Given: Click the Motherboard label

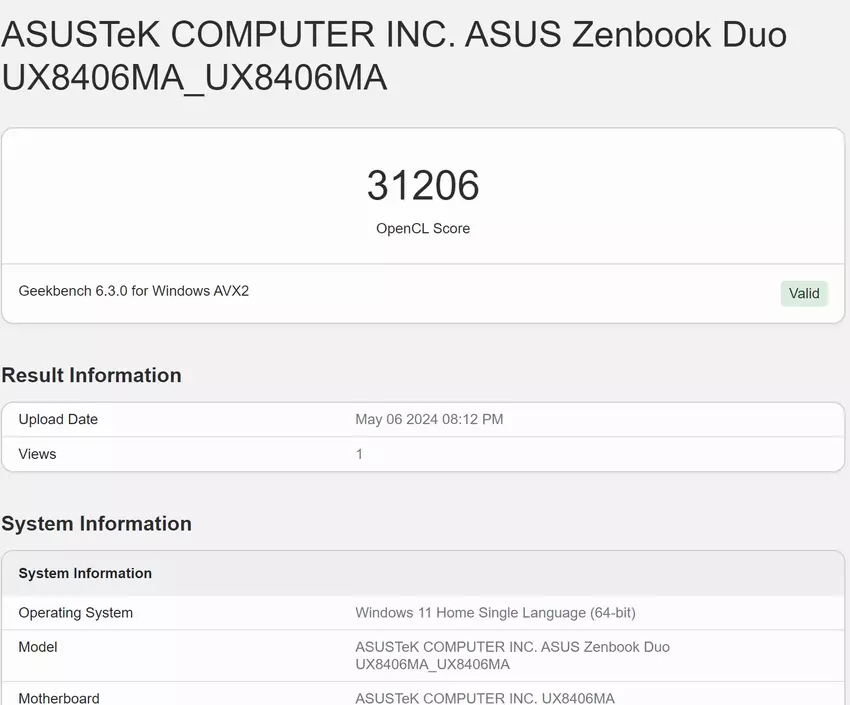Looking at the screenshot, I should coord(59,698).
